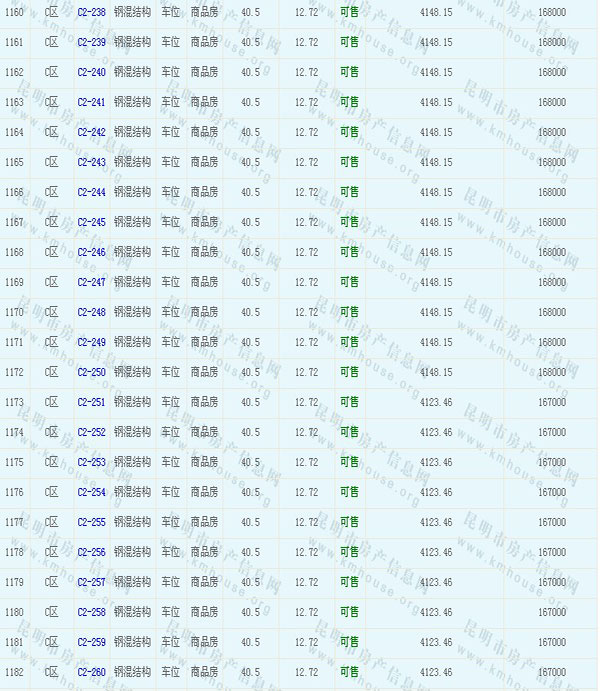Open the C2-251 unit link
This screenshot has height=691, width=600.
[91, 402]
